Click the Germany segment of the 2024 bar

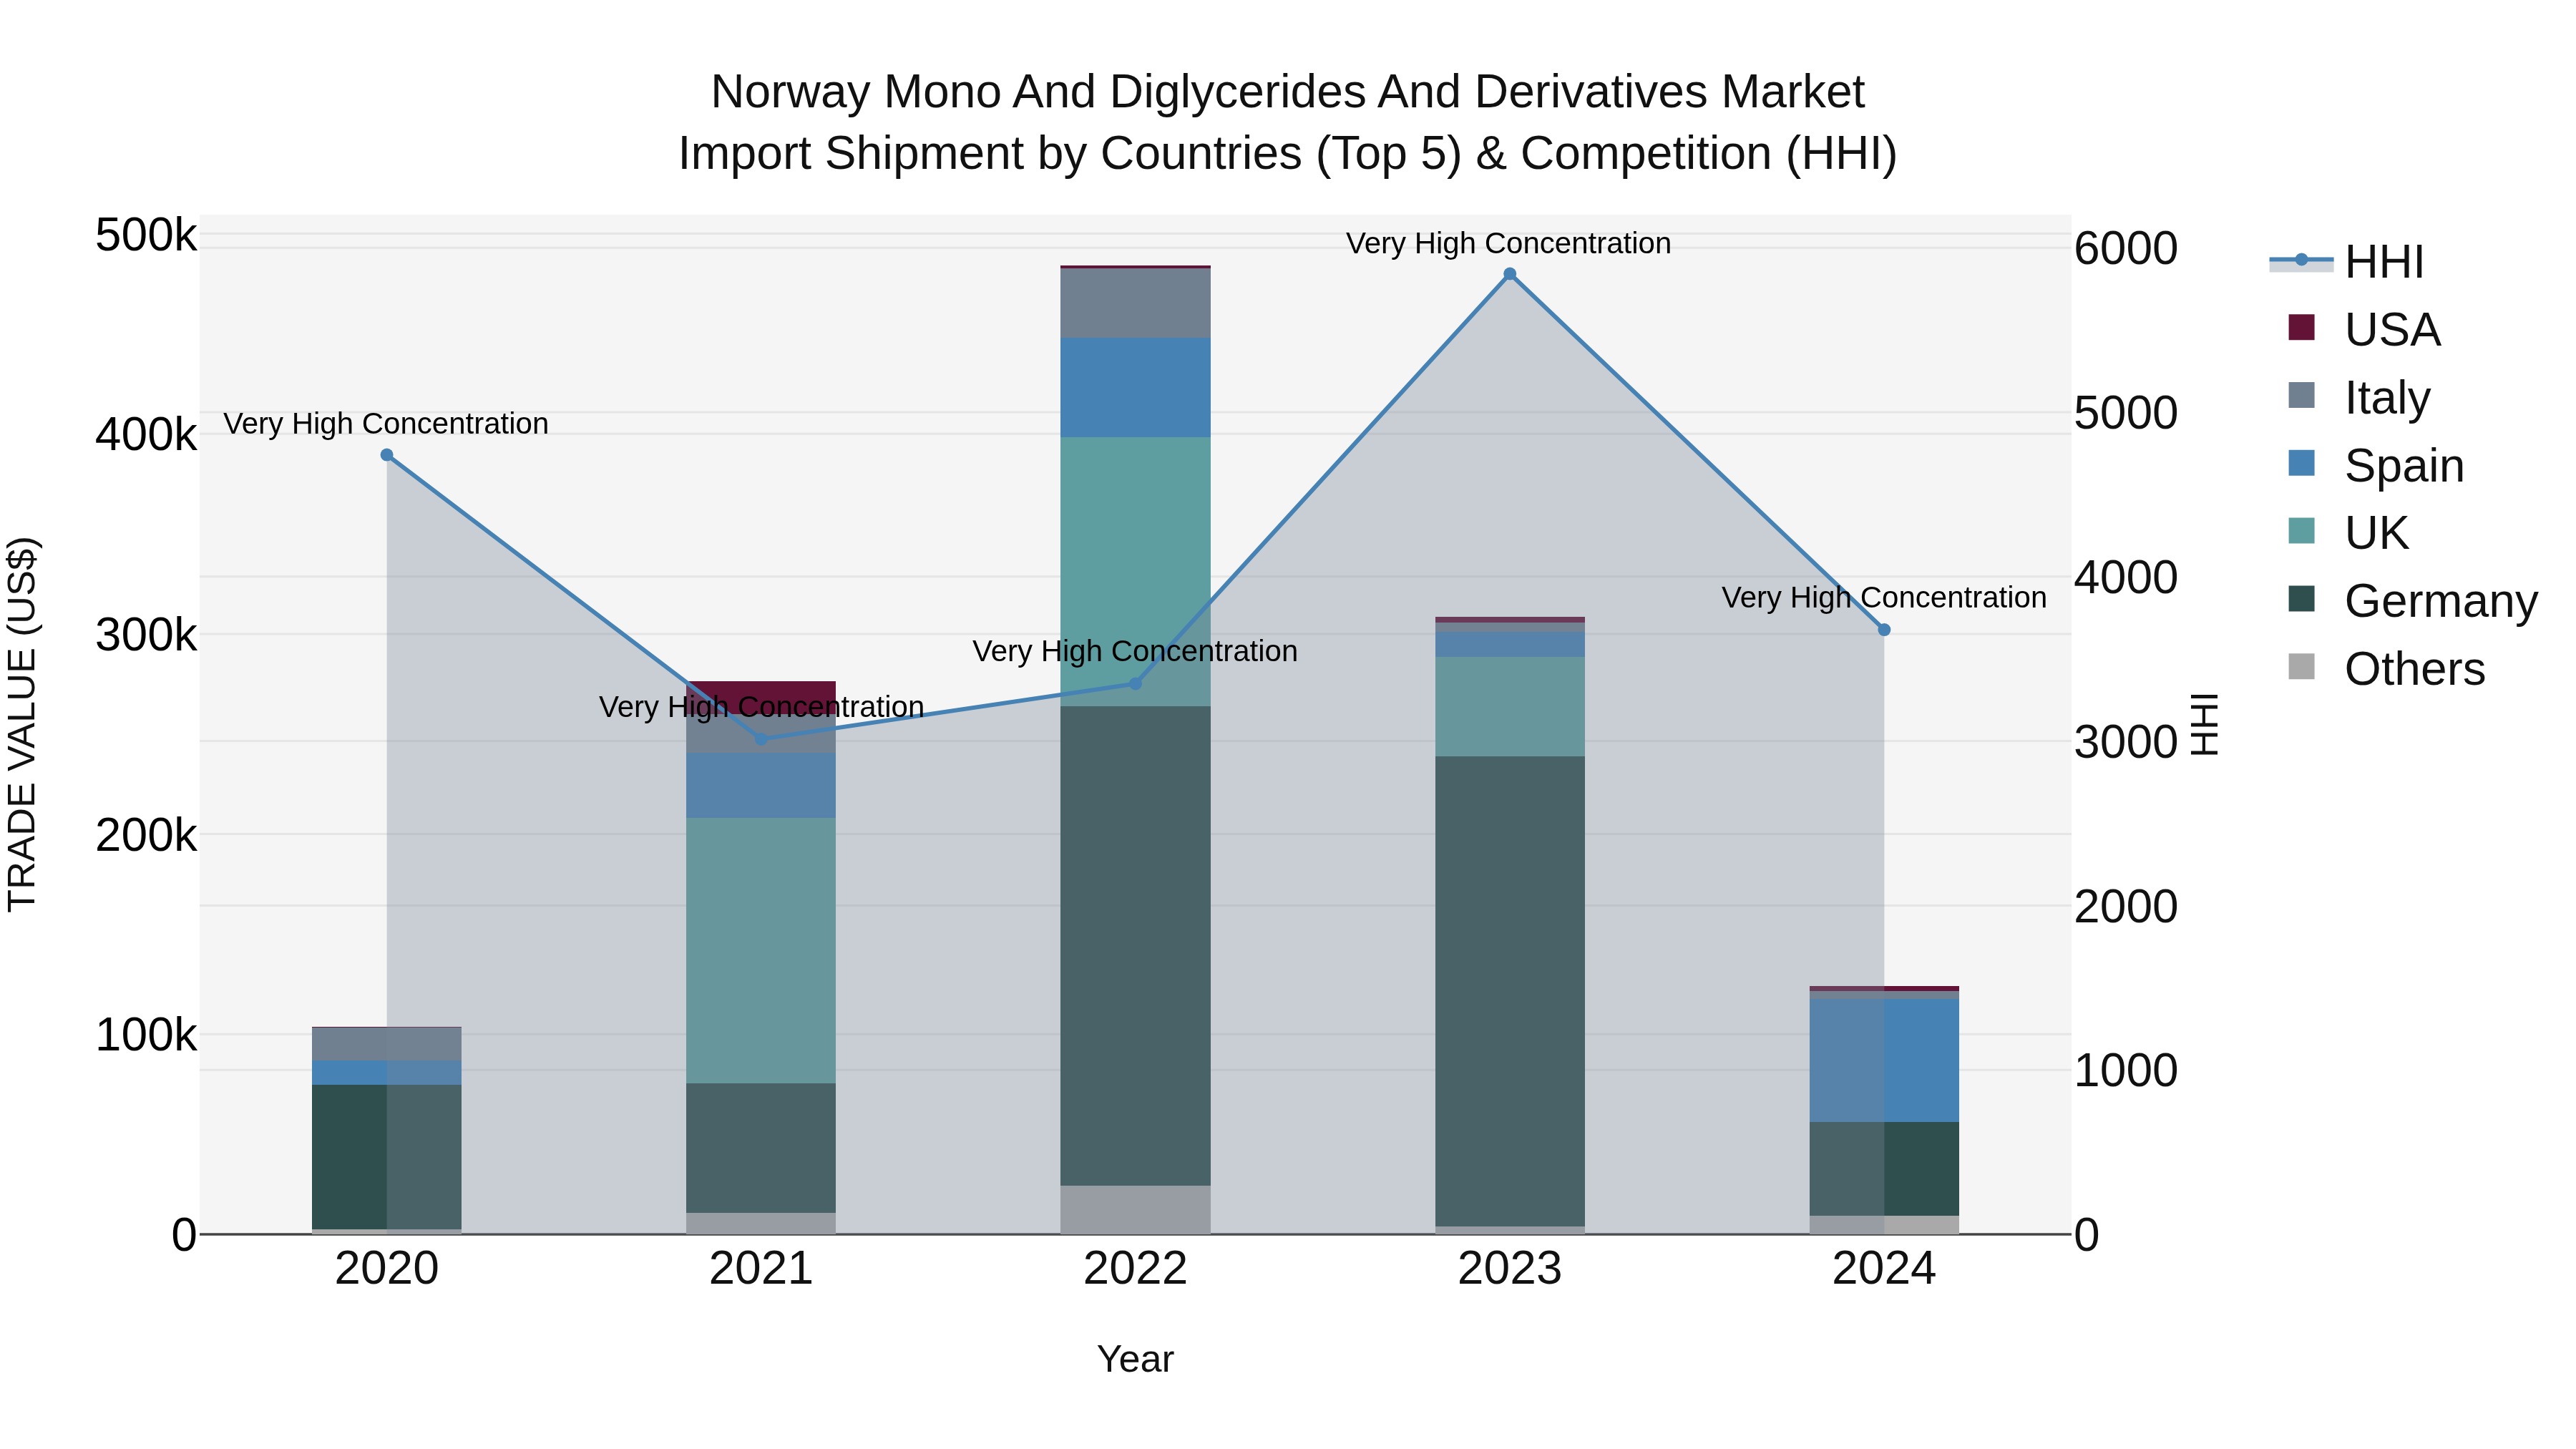1884,1169
